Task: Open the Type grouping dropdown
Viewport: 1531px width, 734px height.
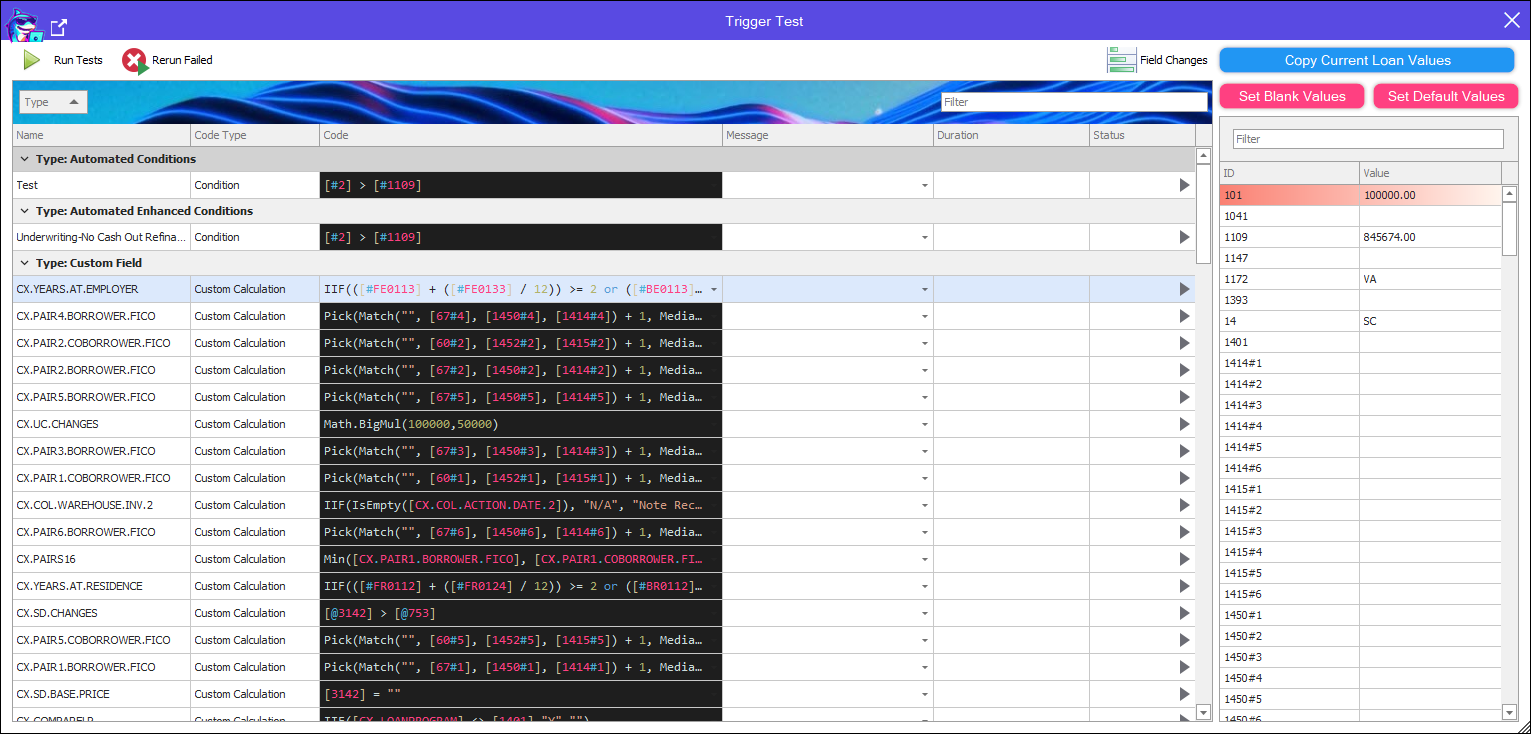Action: 53,102
